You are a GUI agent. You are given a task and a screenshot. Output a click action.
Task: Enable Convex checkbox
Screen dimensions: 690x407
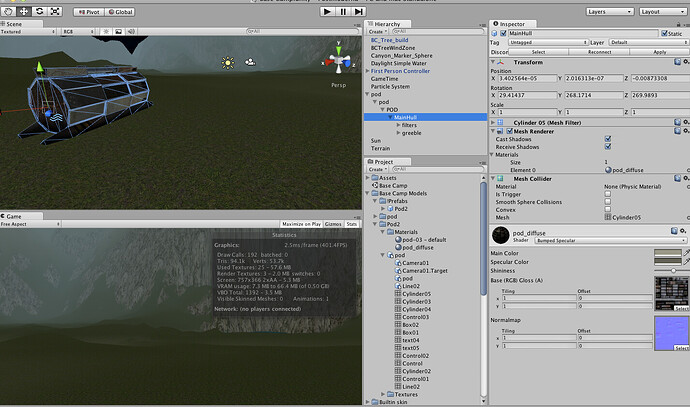[x=608, y=209]
